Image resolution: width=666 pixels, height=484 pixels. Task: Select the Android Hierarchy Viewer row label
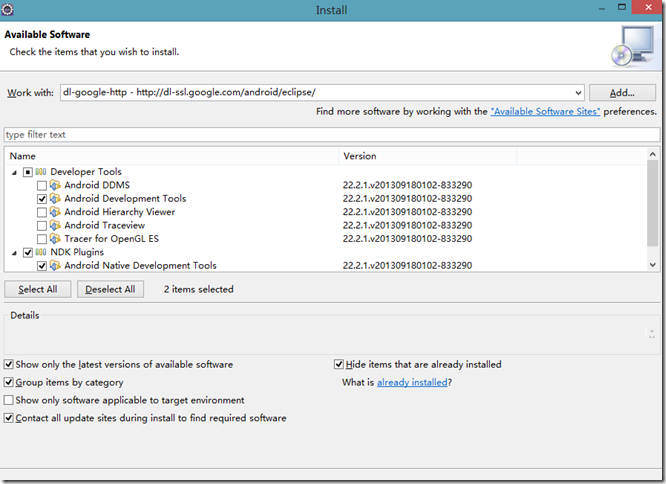120,212
